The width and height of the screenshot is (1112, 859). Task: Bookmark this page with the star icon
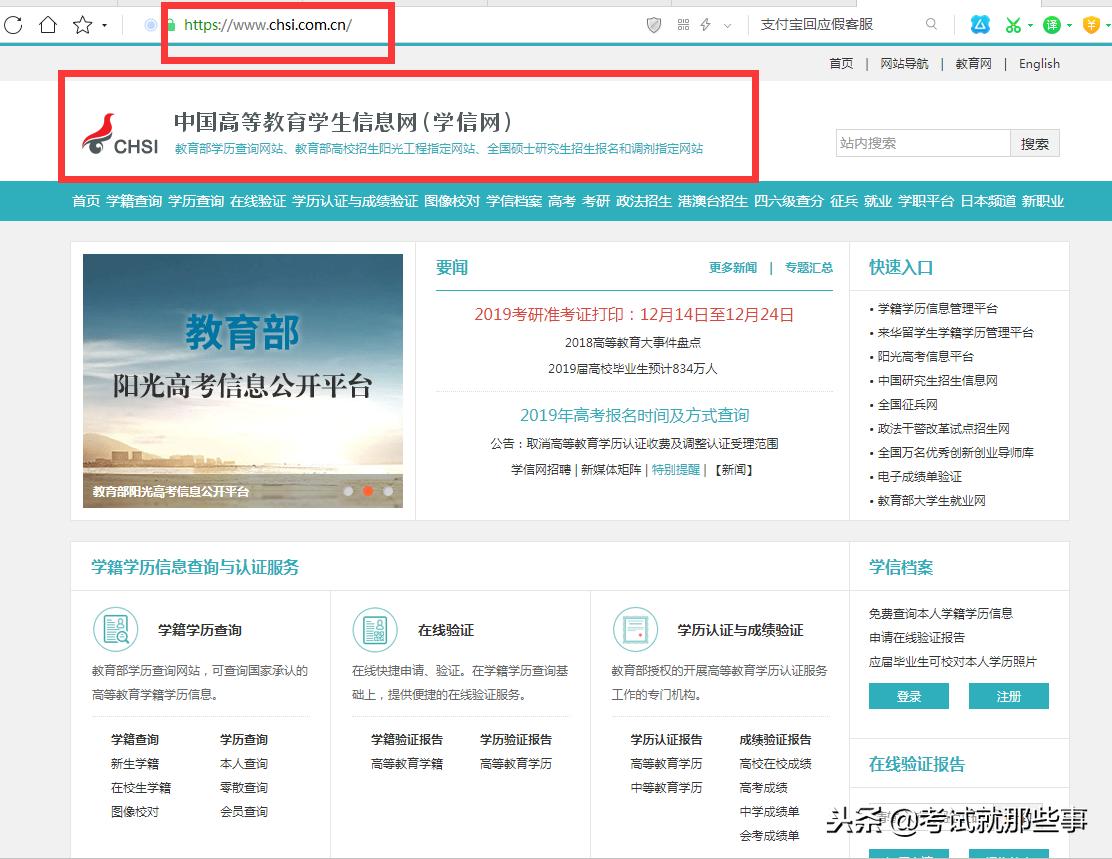(82, 25)
